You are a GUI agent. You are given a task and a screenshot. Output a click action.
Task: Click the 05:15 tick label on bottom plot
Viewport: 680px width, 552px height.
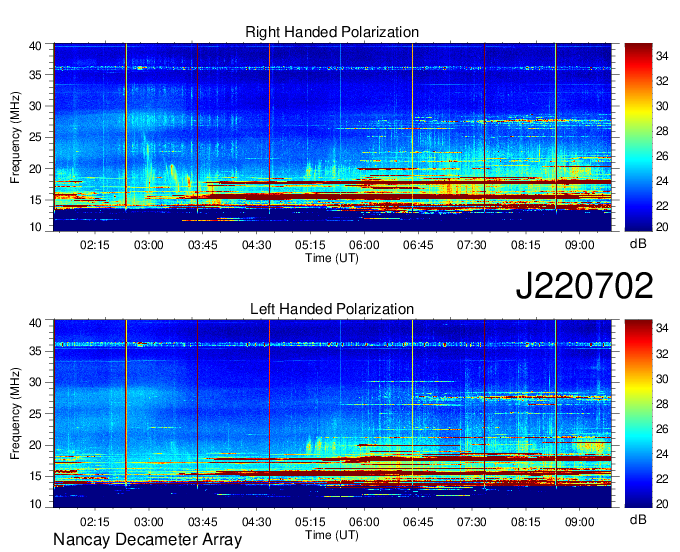pyautogui.click(x=310, y=522)
